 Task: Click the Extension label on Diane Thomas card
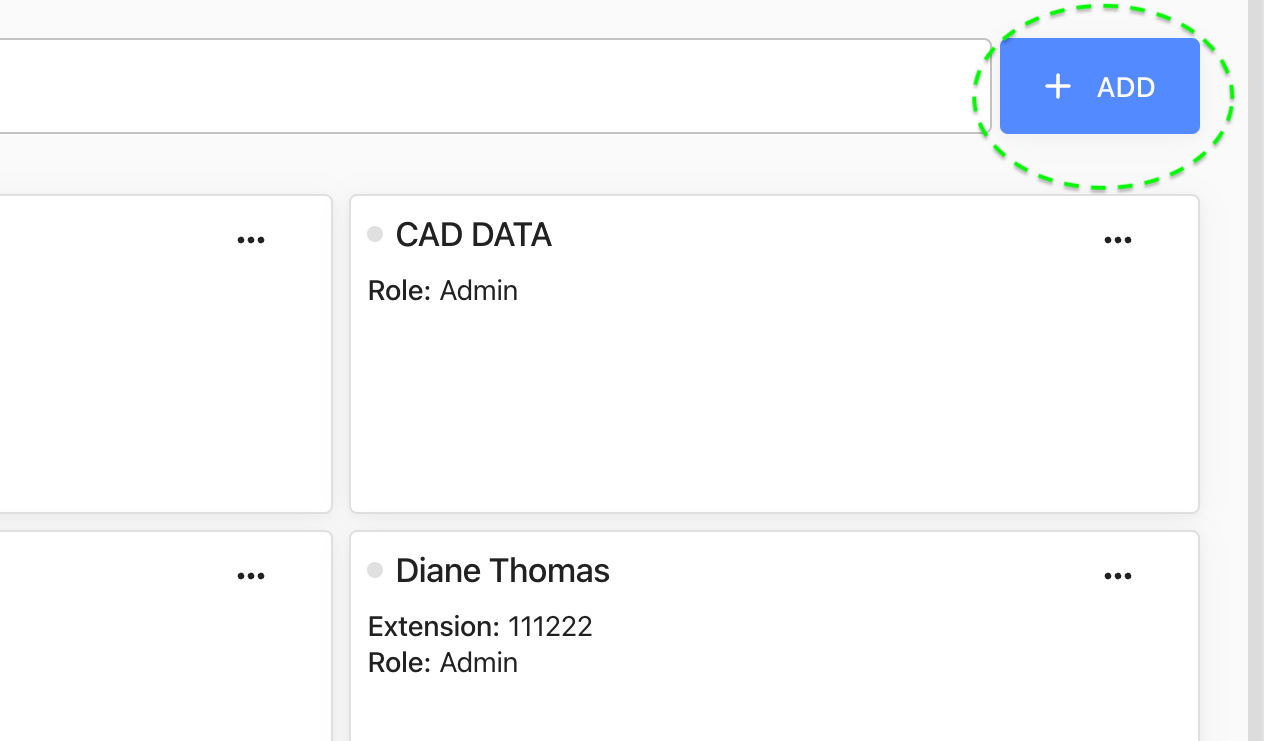tap(433, 627)
